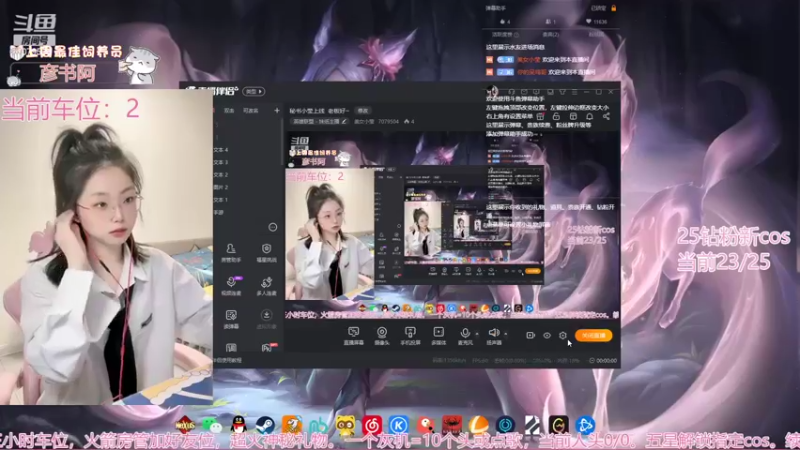Viewport: 800px width, 450px height.
Task: Open the hamburger menu in title bar
Action: 574,92
